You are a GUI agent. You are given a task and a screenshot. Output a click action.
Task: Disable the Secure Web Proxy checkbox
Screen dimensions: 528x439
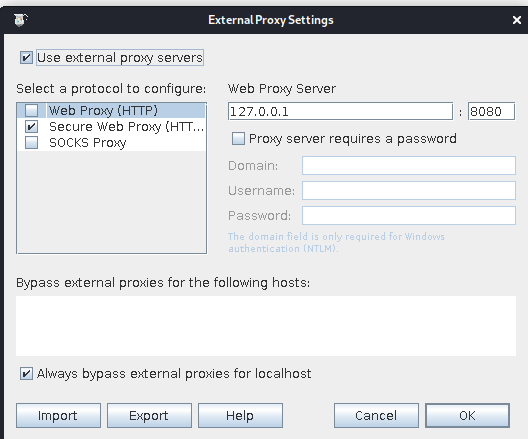[32, 127]
